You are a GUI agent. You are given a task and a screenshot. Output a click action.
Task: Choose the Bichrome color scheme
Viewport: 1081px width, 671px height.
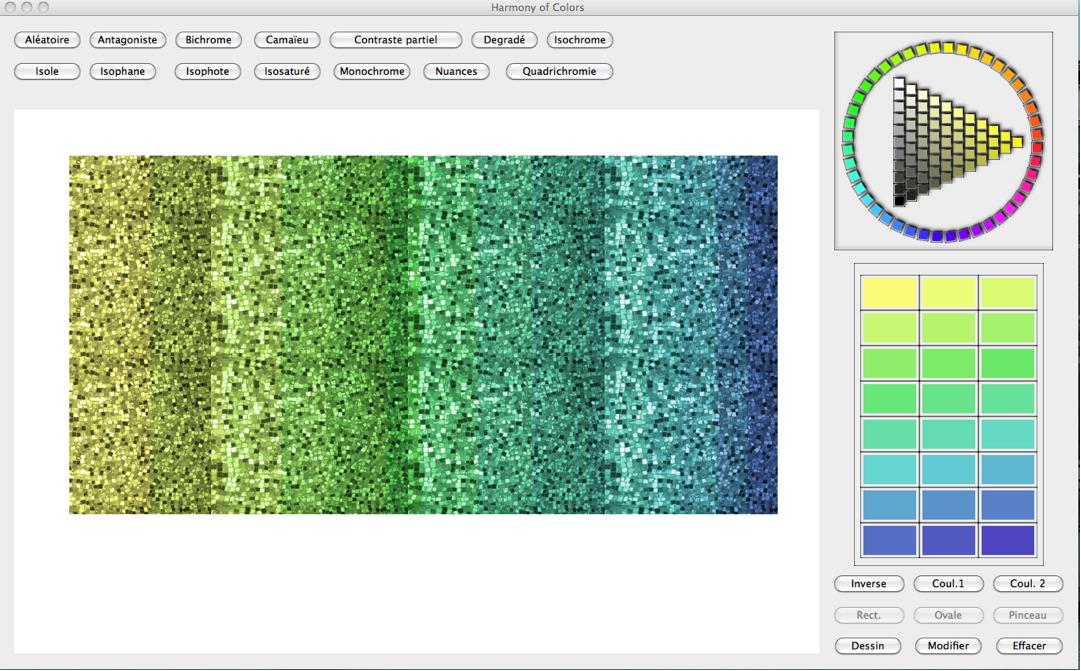tap(208, 40)
